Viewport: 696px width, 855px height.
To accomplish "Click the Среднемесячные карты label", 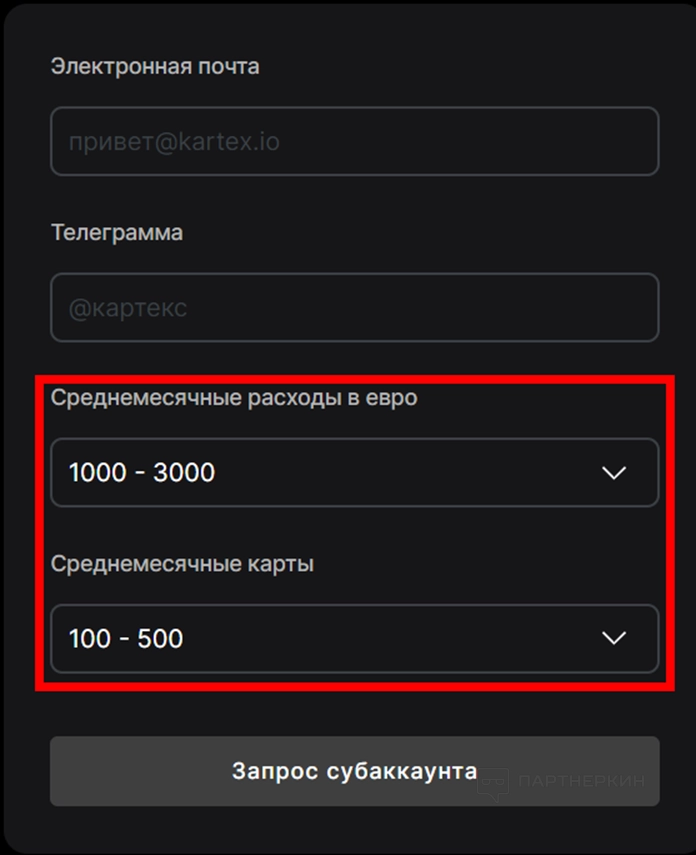I will 182,563.
